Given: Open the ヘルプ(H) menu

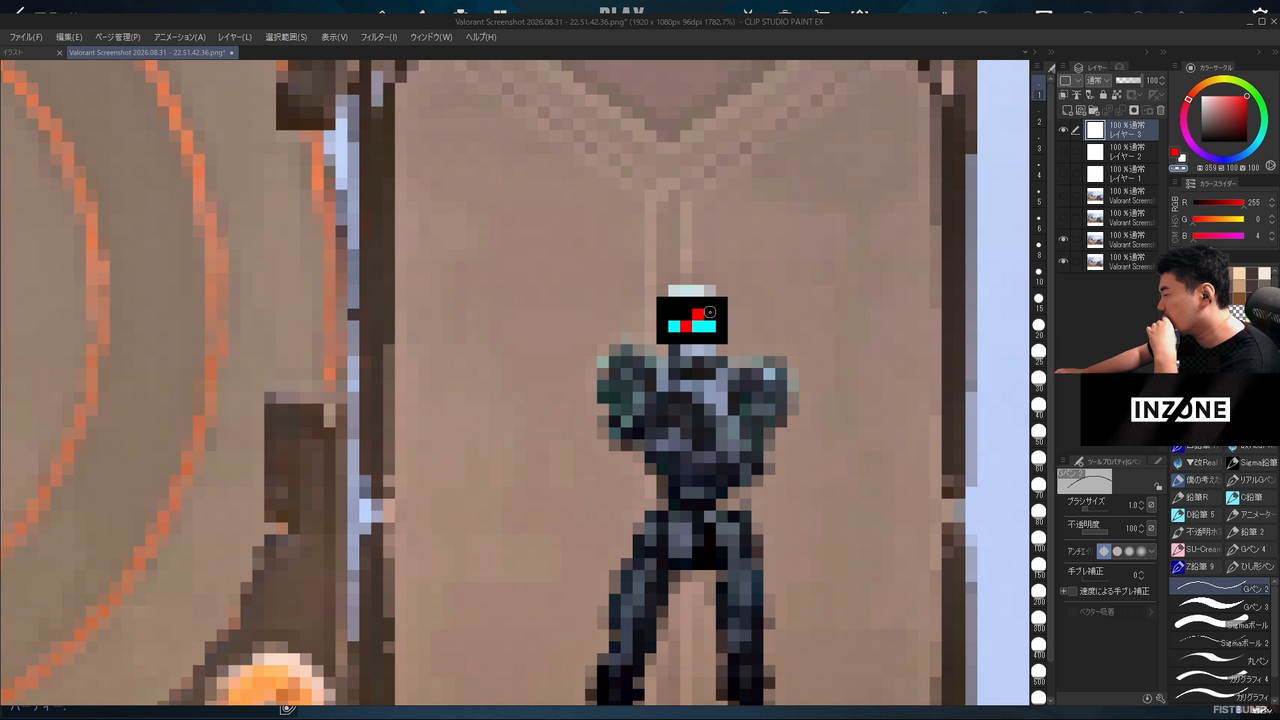Looking at the screenshot, I should coord(481,37).
